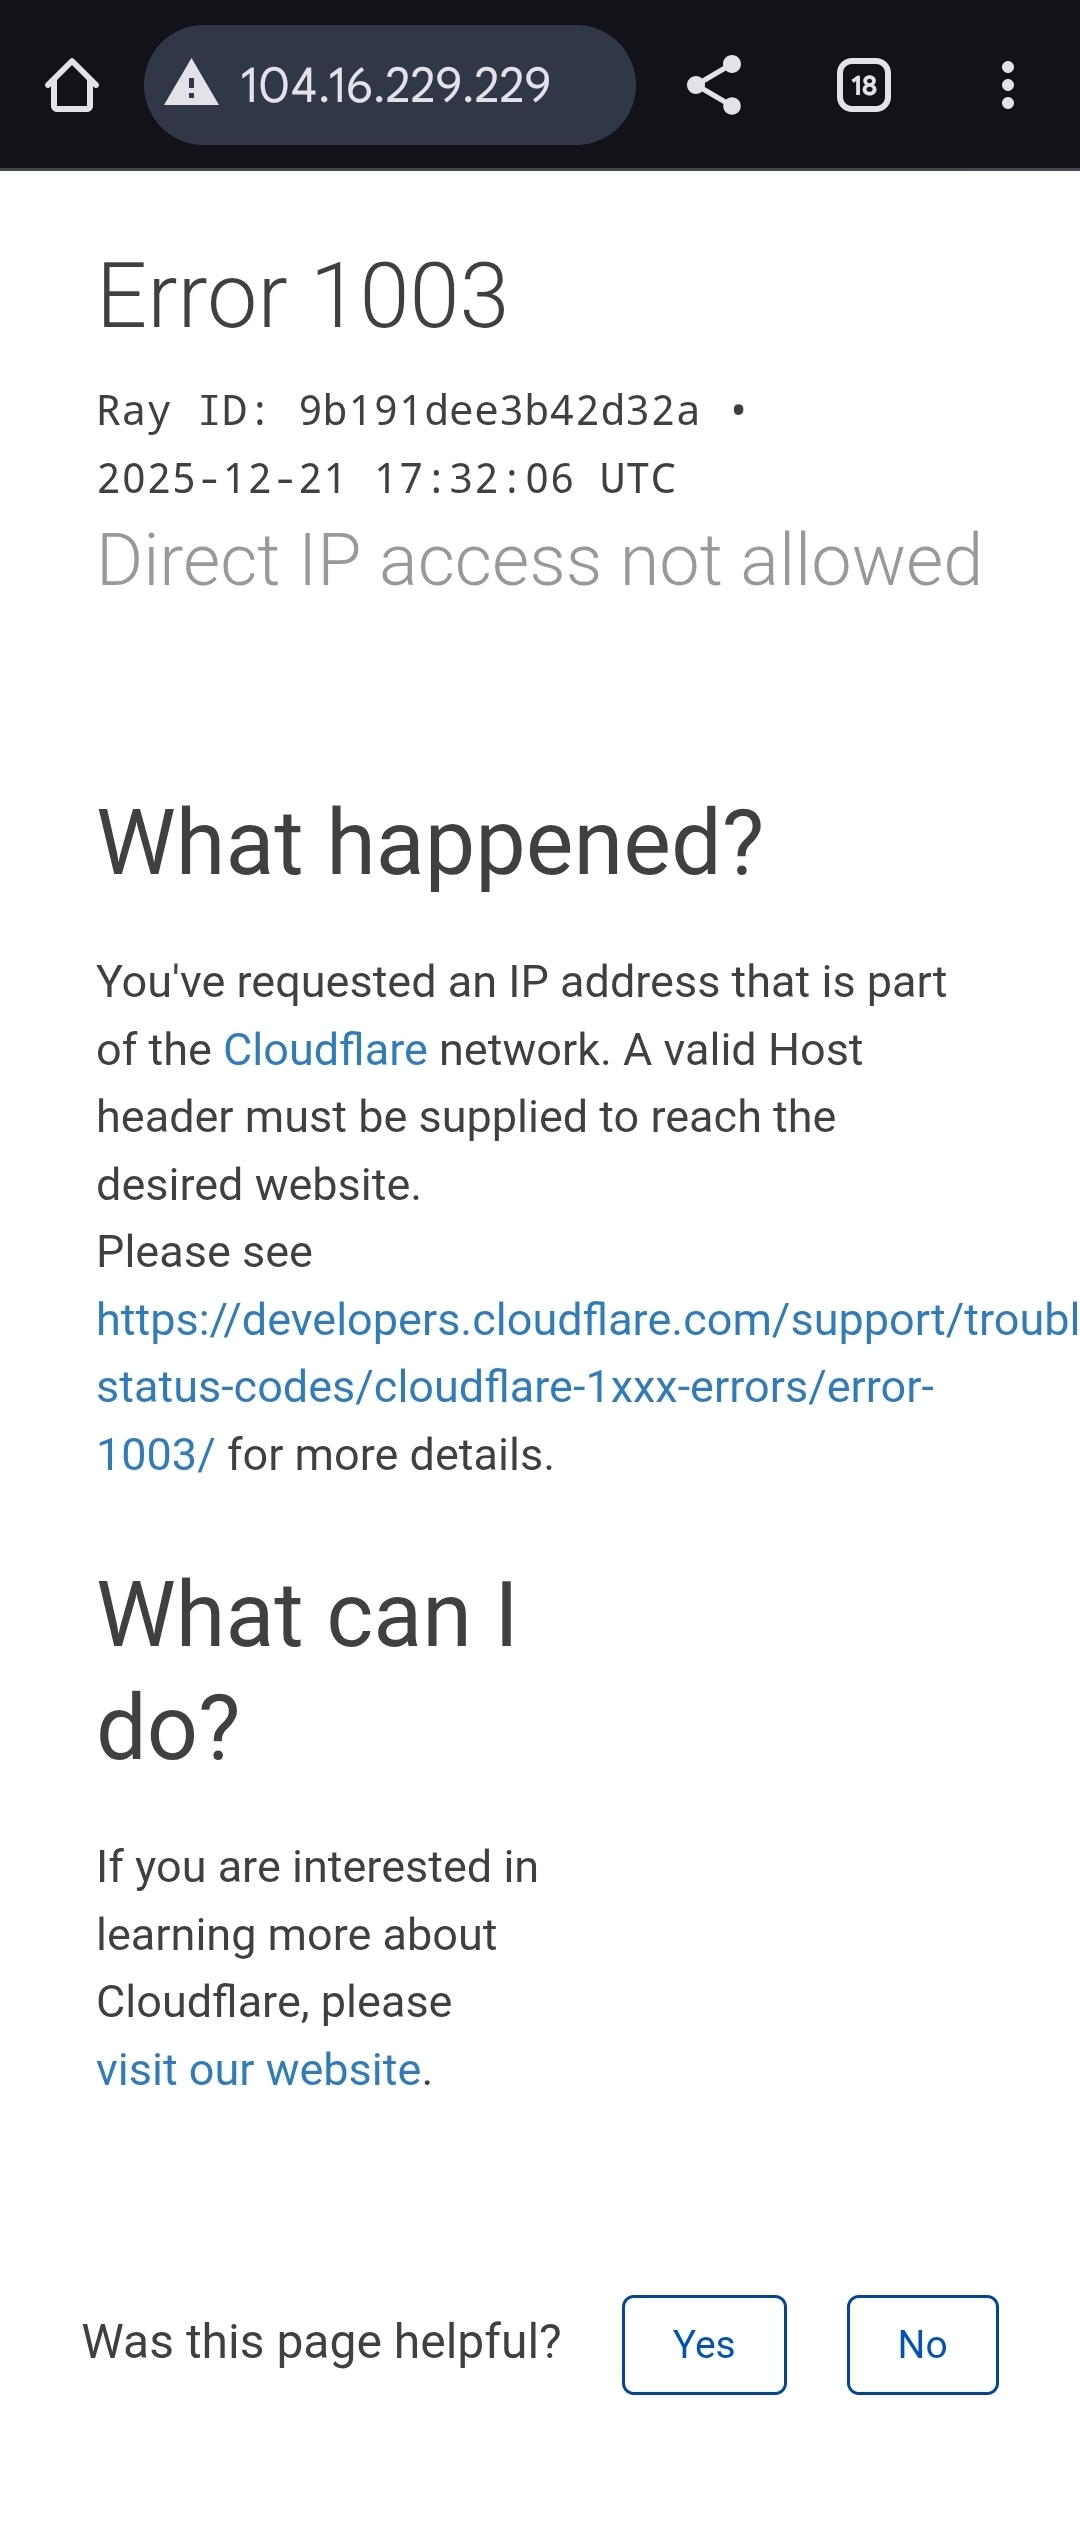This screenshot has height=2547, width=1080.
Task: Tap the not-secure warning triangle icon
Action: (x=191, y=84)
